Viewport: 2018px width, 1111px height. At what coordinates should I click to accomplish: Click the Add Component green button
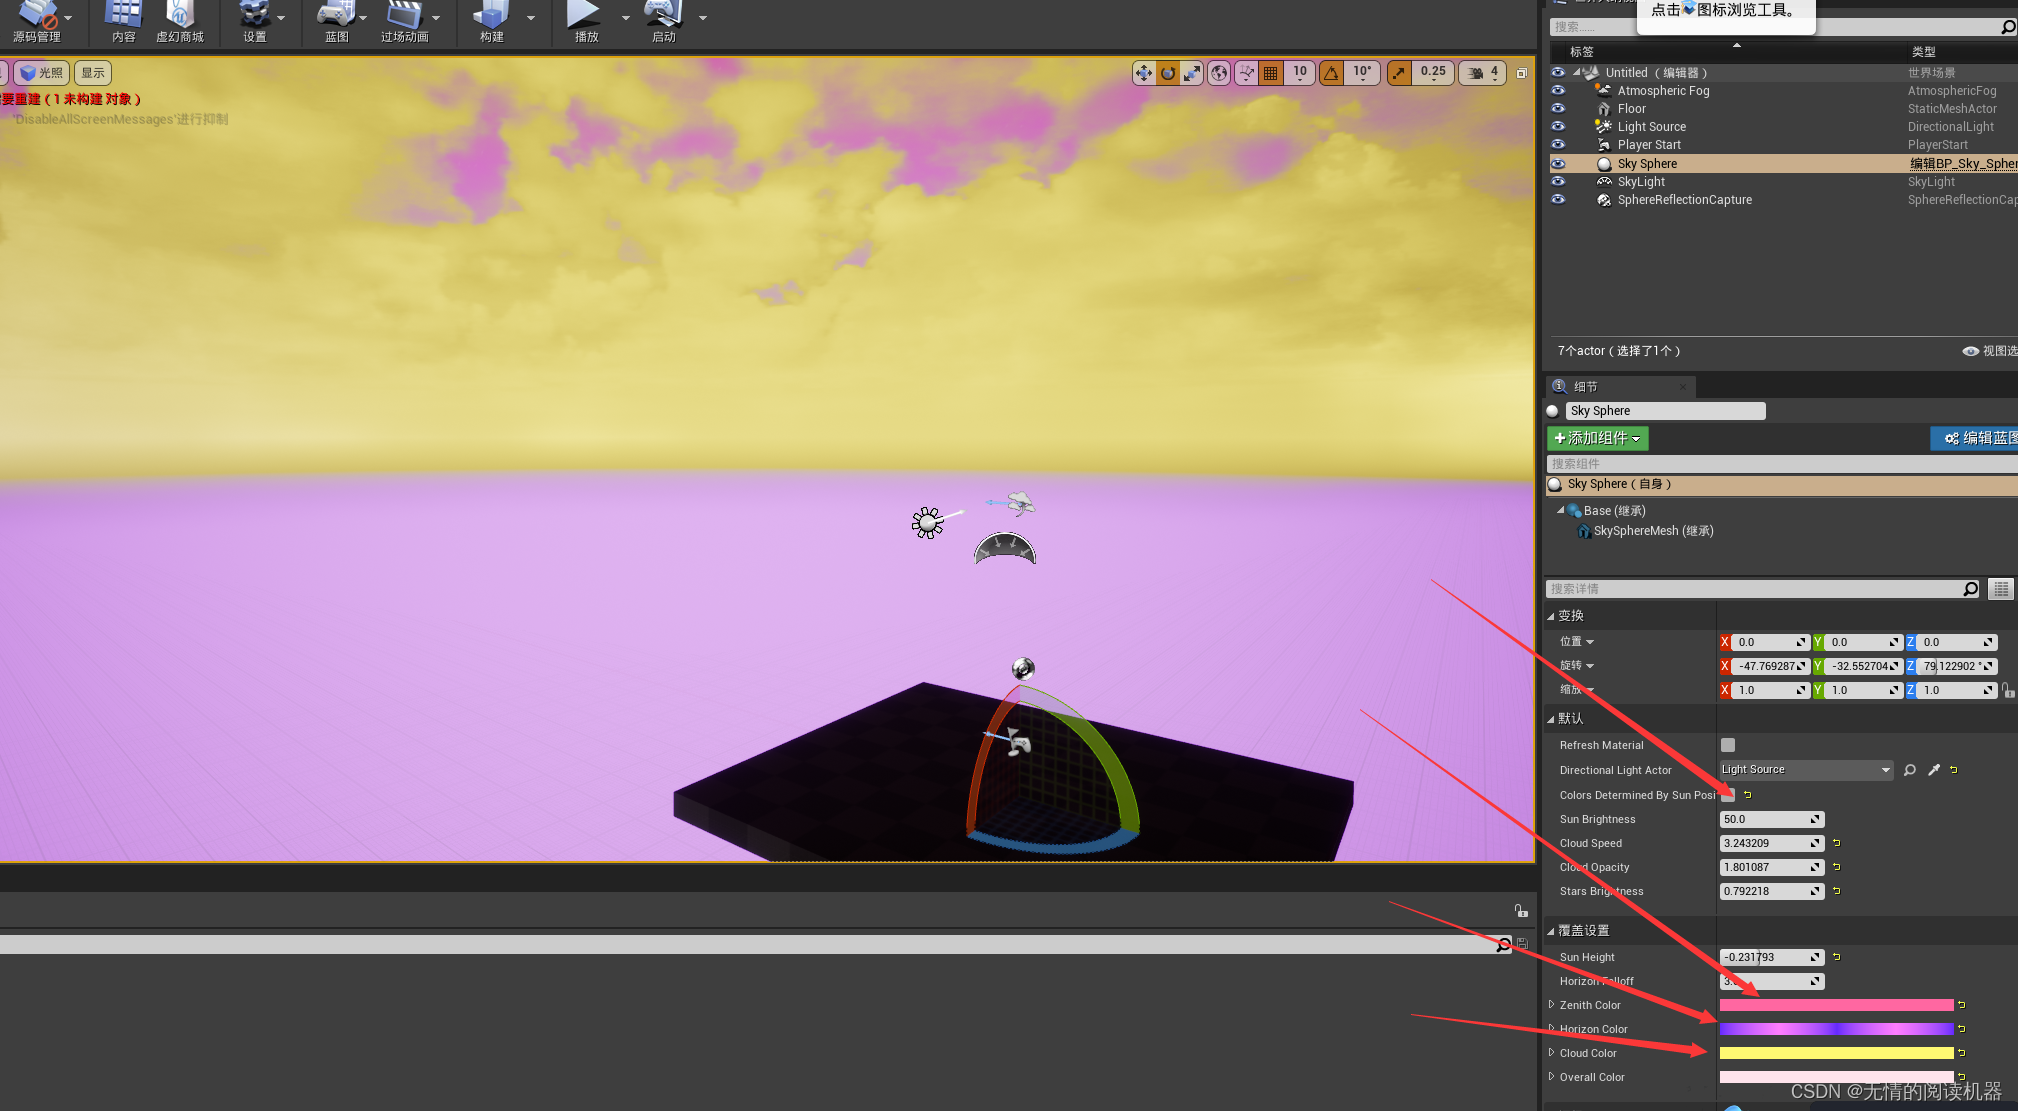(1597, 438)
